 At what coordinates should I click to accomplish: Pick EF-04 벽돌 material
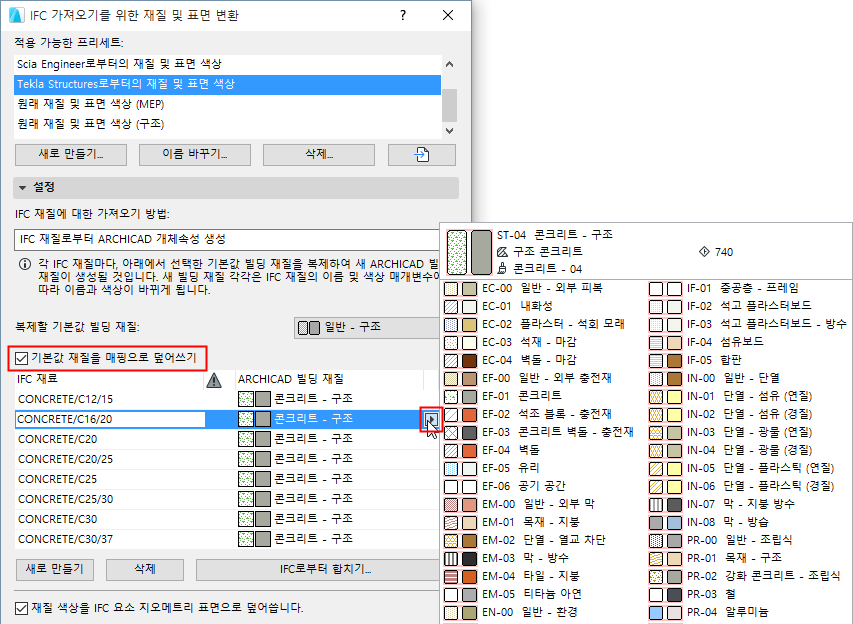(x=541, y=450)
